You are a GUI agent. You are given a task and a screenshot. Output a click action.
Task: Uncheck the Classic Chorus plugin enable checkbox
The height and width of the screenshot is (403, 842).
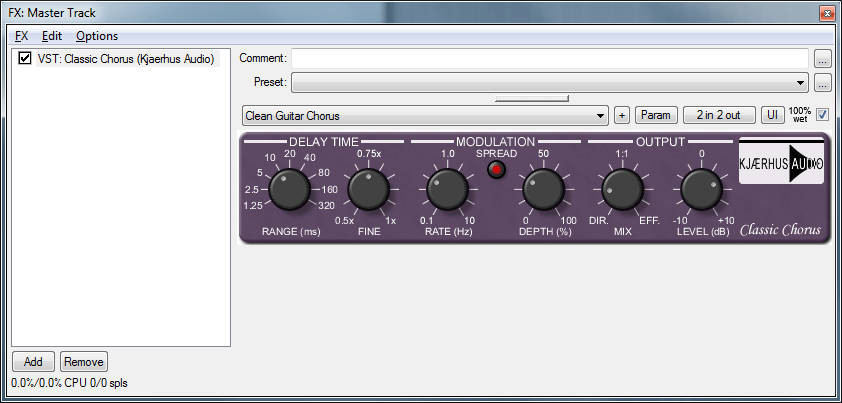pyautogui.click(x=25, y=58)
